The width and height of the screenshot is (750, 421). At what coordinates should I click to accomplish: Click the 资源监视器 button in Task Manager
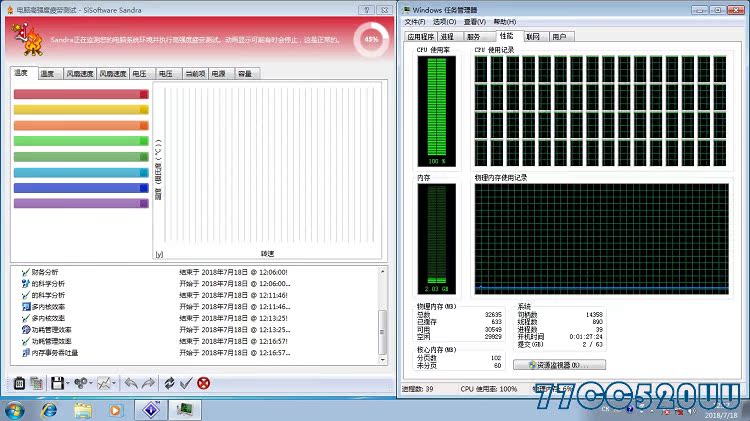pos(560,365)
